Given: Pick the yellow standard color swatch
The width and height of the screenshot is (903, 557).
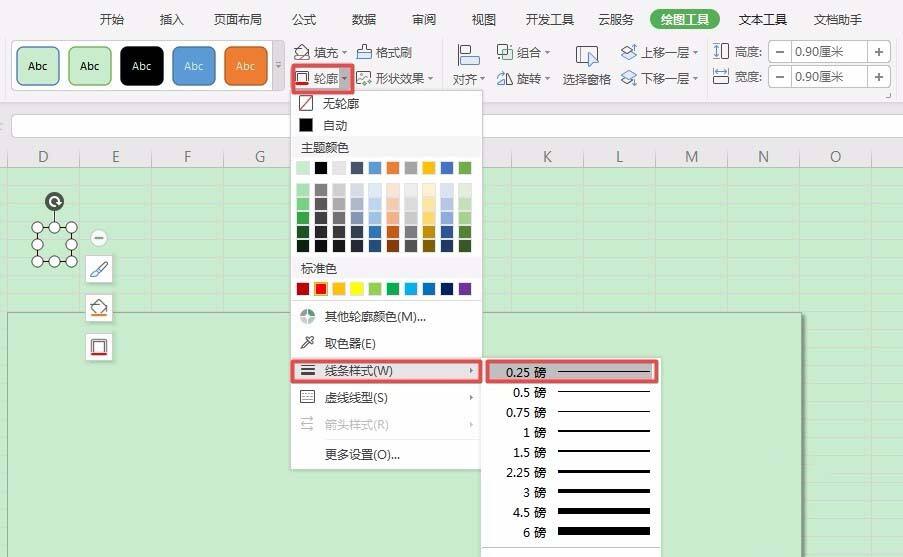Looking at the screenshot, I should point(357,289).
